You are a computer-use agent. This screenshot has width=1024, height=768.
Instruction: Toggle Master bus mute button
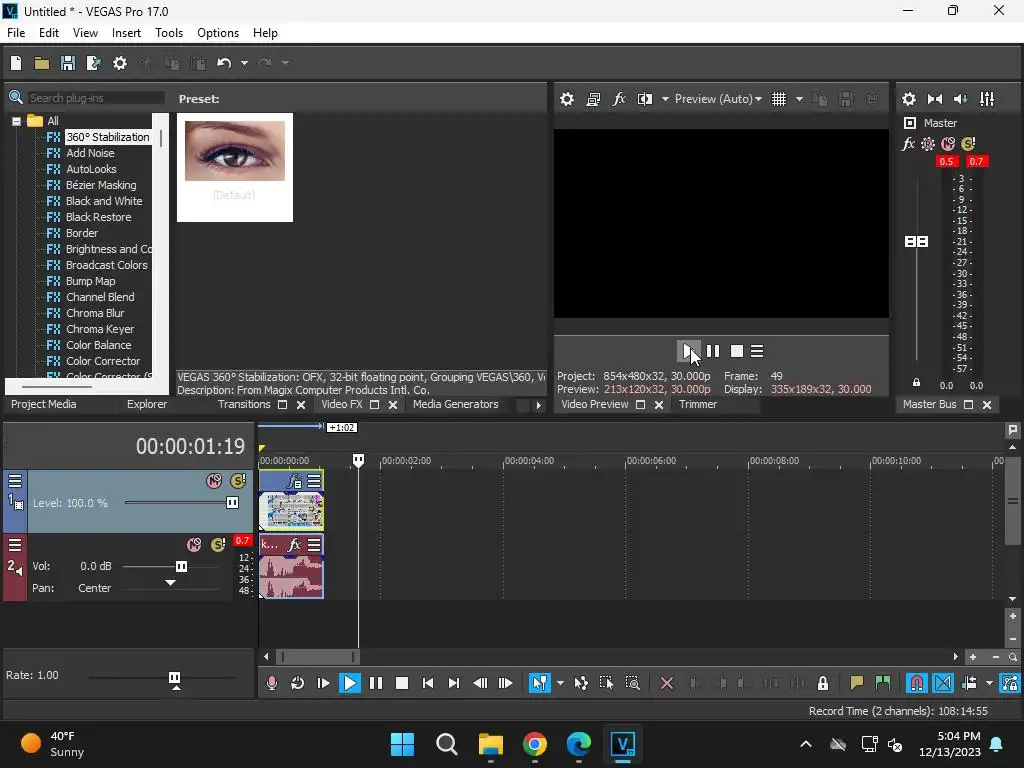coord(948,144)
